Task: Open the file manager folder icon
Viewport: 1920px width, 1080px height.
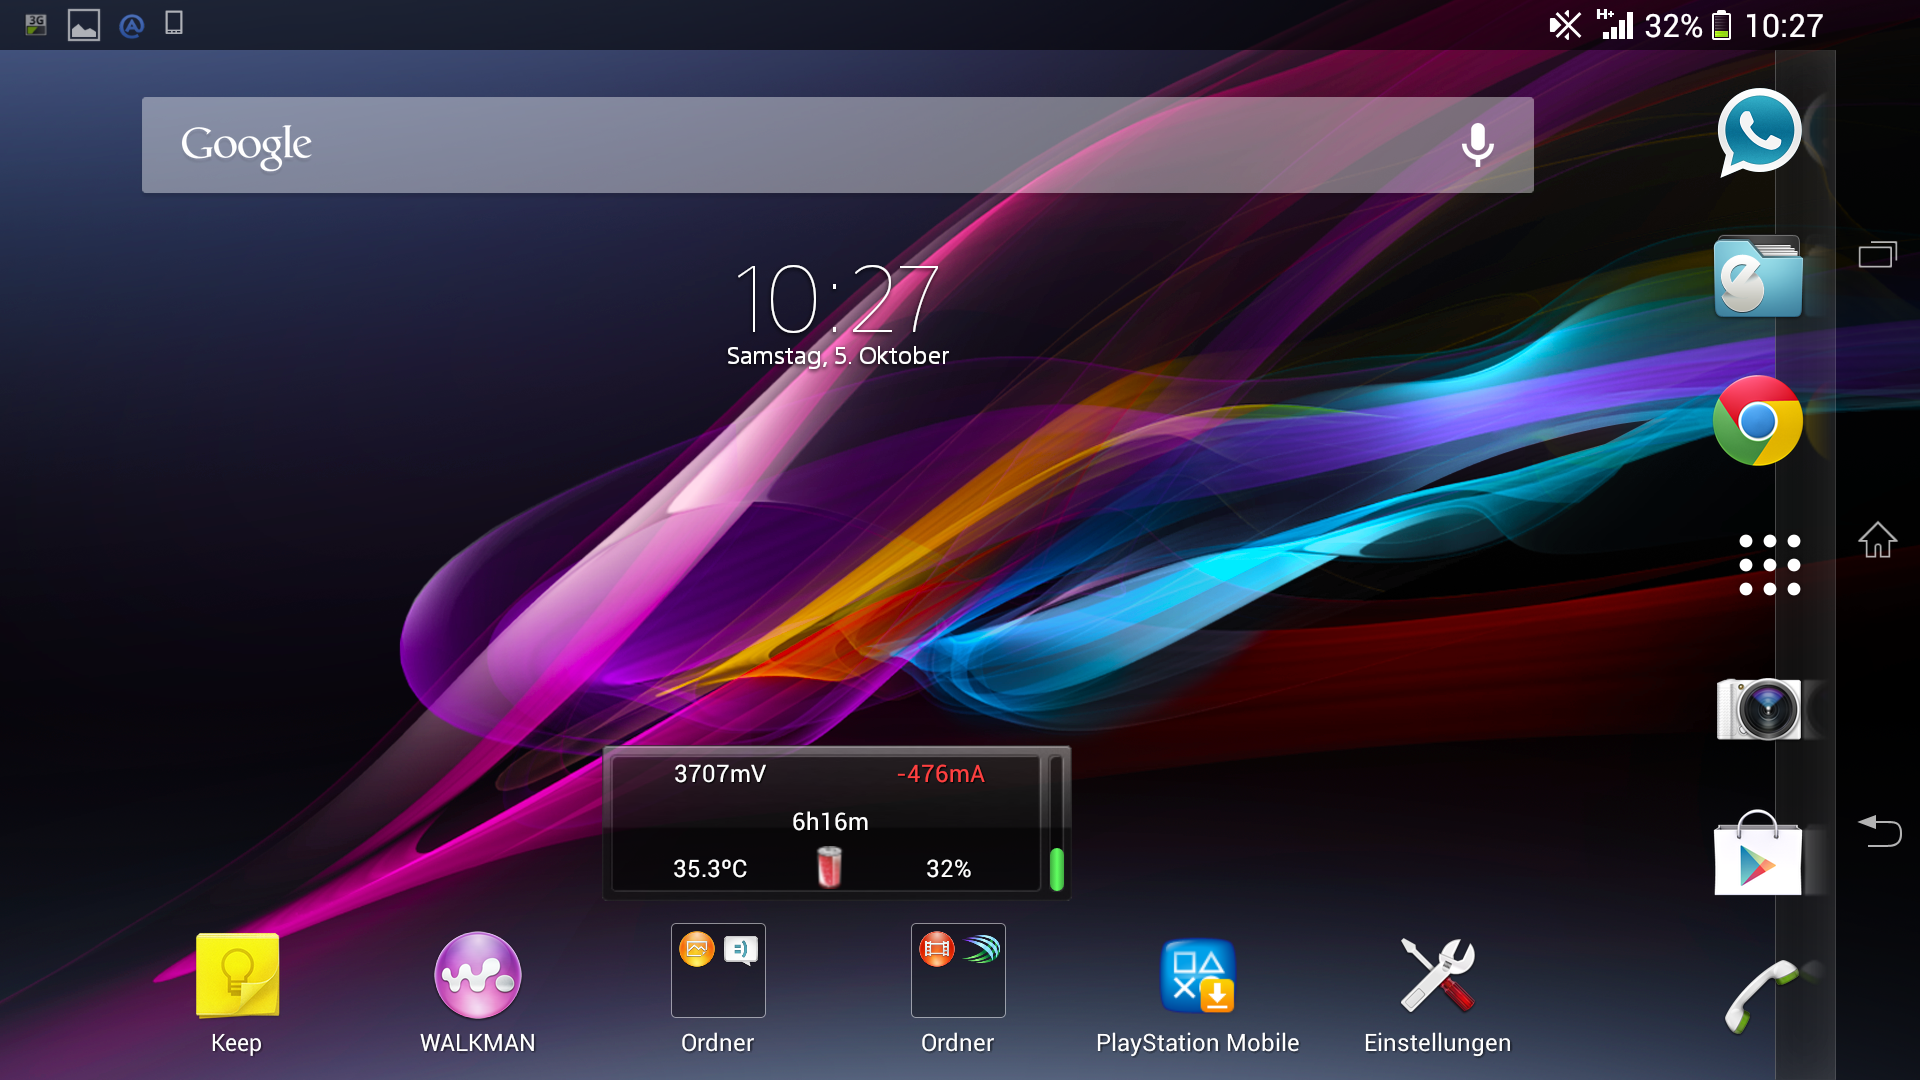Action: coord(1757,278)
